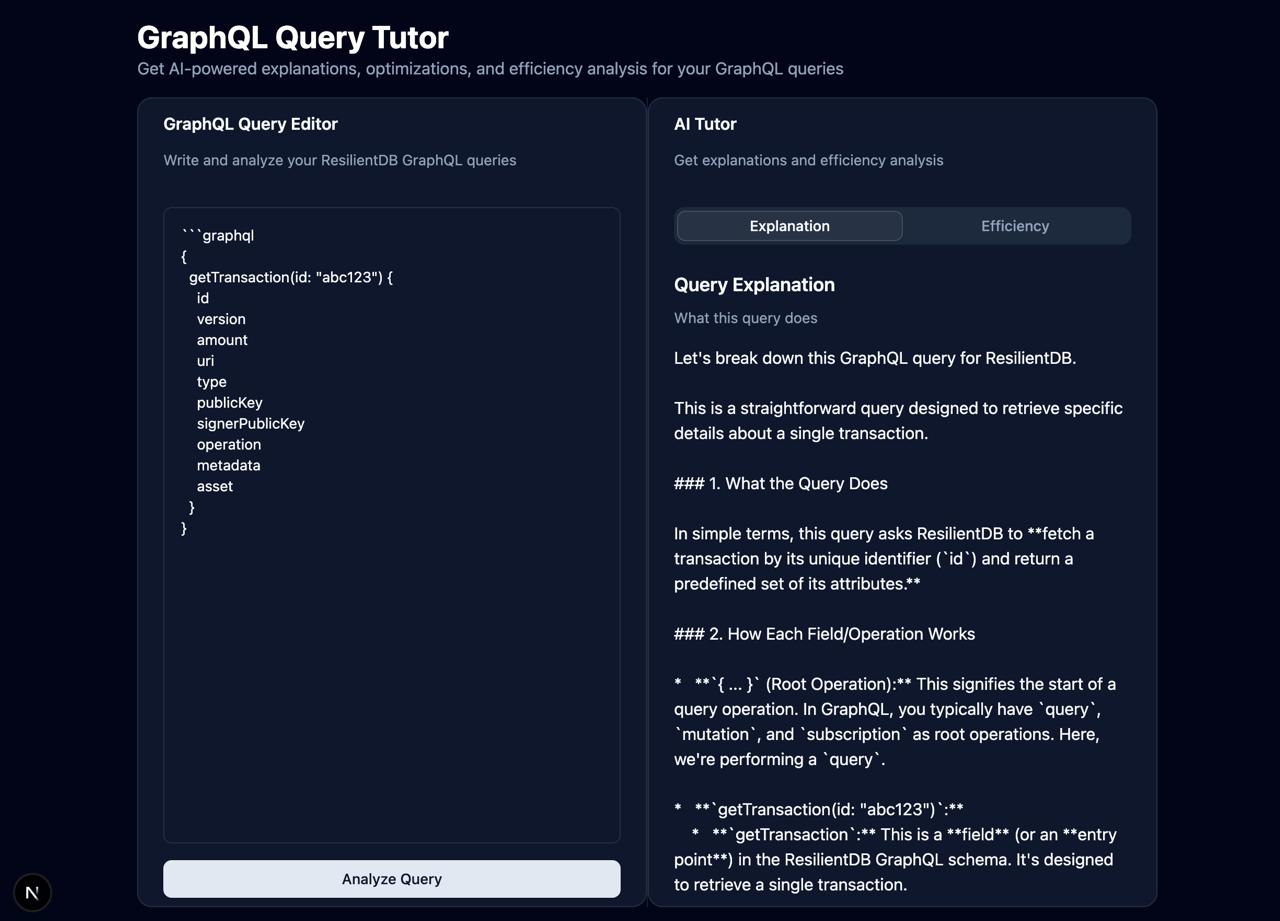Image resolution: width=1280 pixels, height=921 pixels.
Task: Click the version field in the editor
Action: pos(221,319)
